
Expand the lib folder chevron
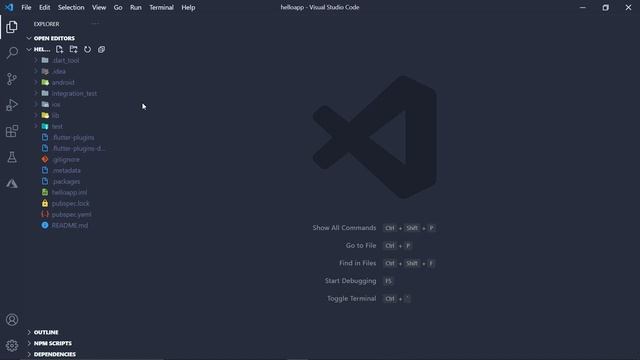(x=36, y=115)
